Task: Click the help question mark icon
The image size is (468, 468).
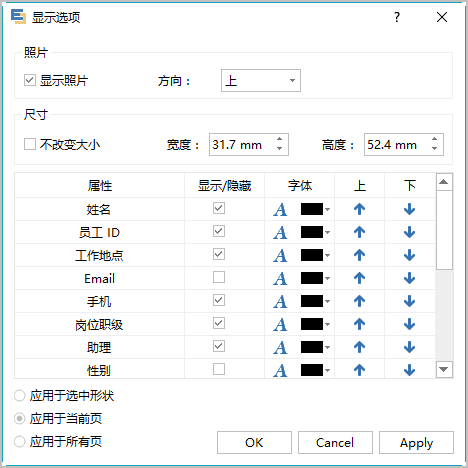Action: point(397,17)
